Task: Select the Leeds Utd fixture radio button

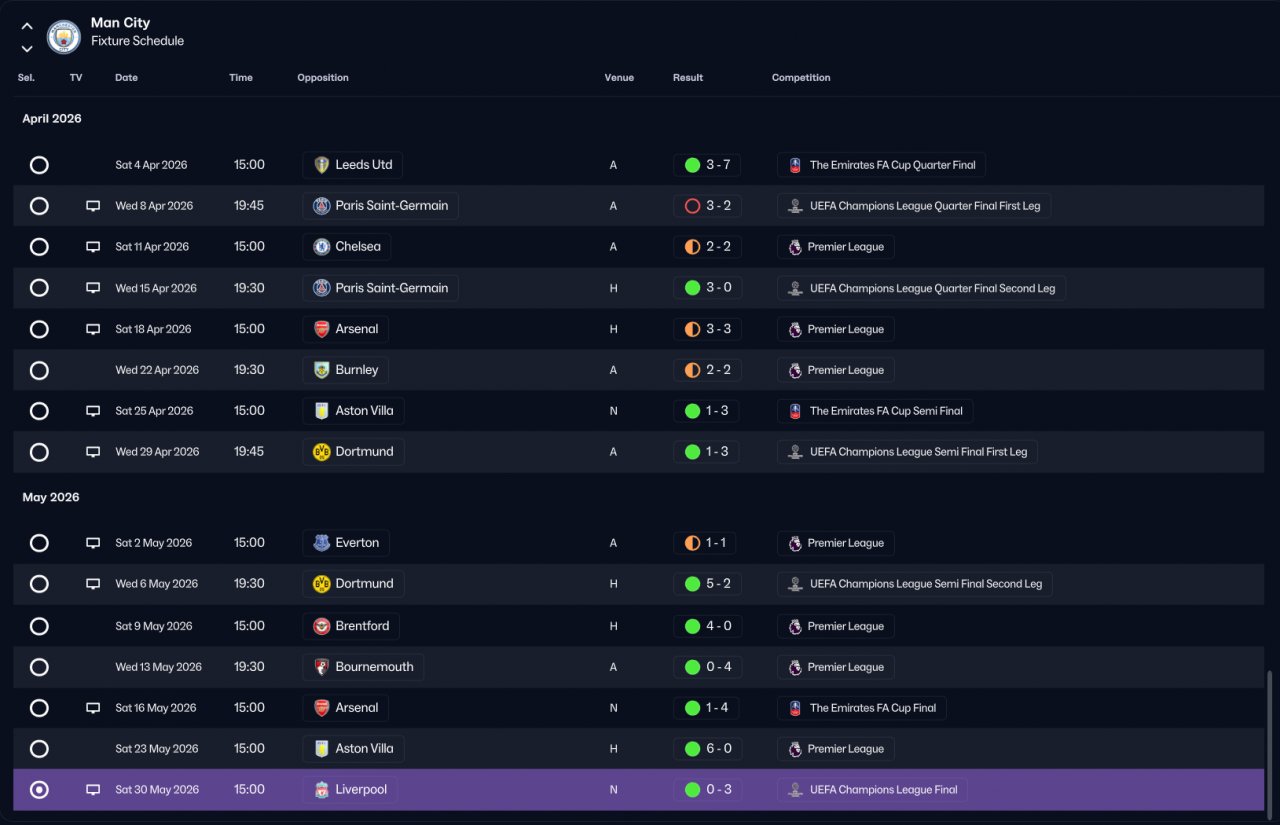Action: pyautogui.click(x=39, y=165)
